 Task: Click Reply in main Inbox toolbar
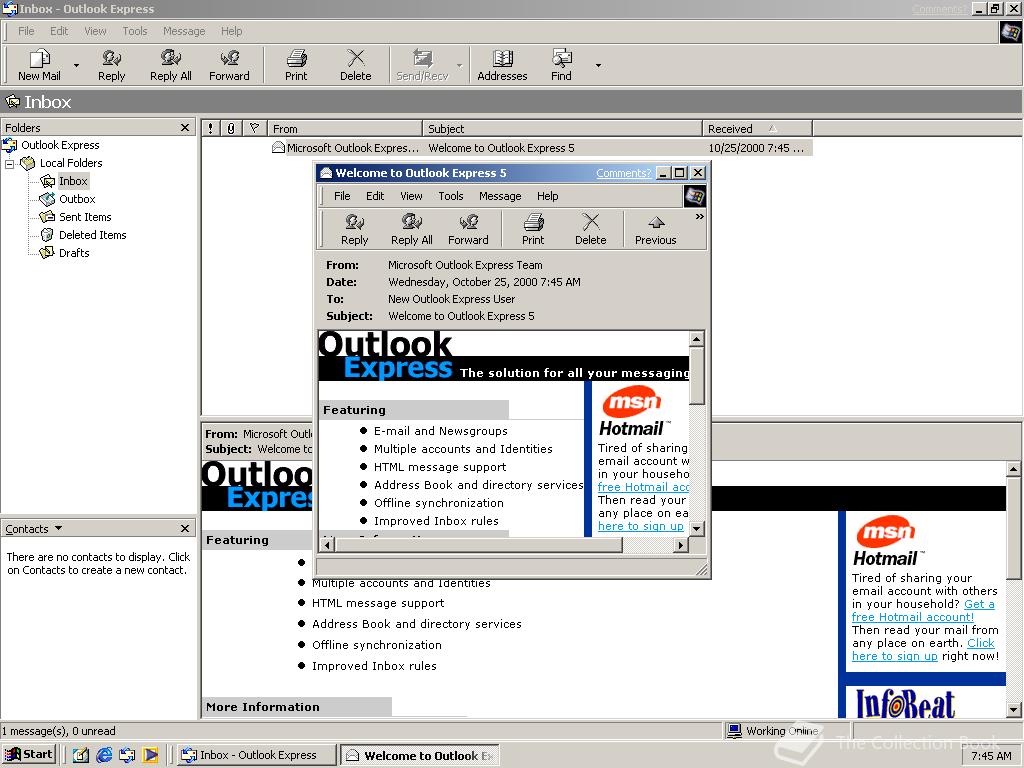coord(112,65)
